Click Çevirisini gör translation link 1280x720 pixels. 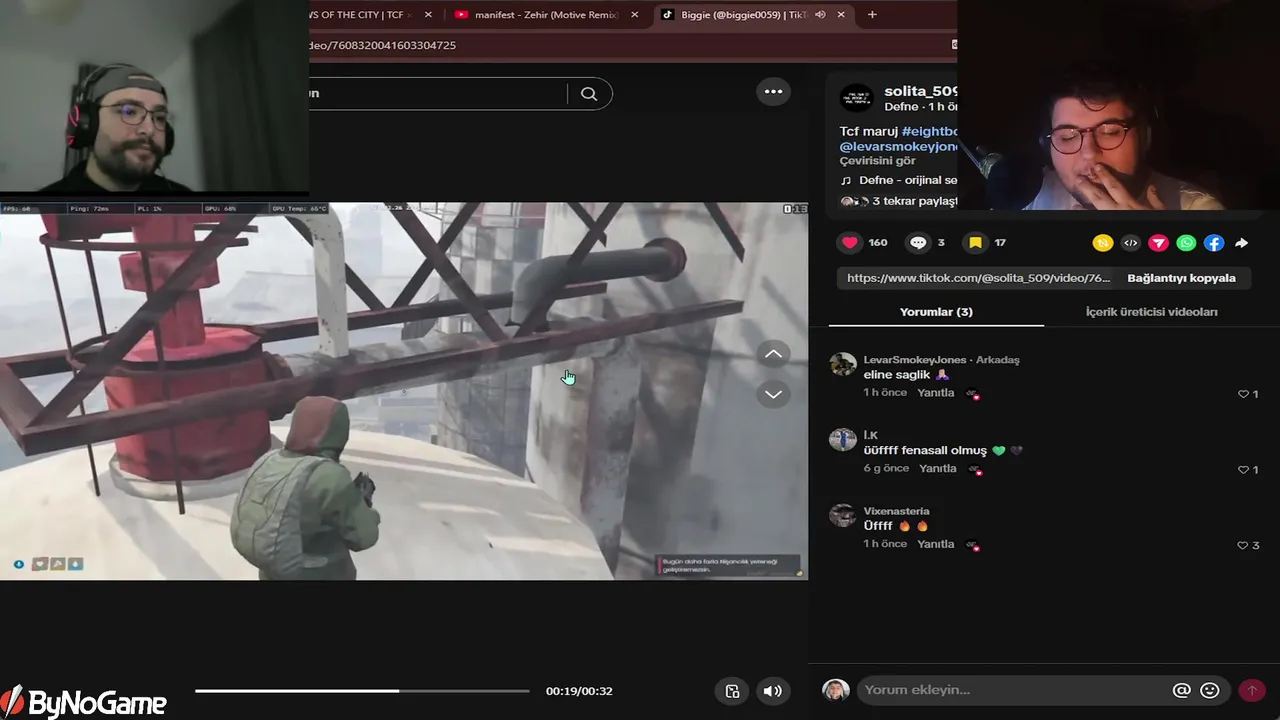[877, 161]
